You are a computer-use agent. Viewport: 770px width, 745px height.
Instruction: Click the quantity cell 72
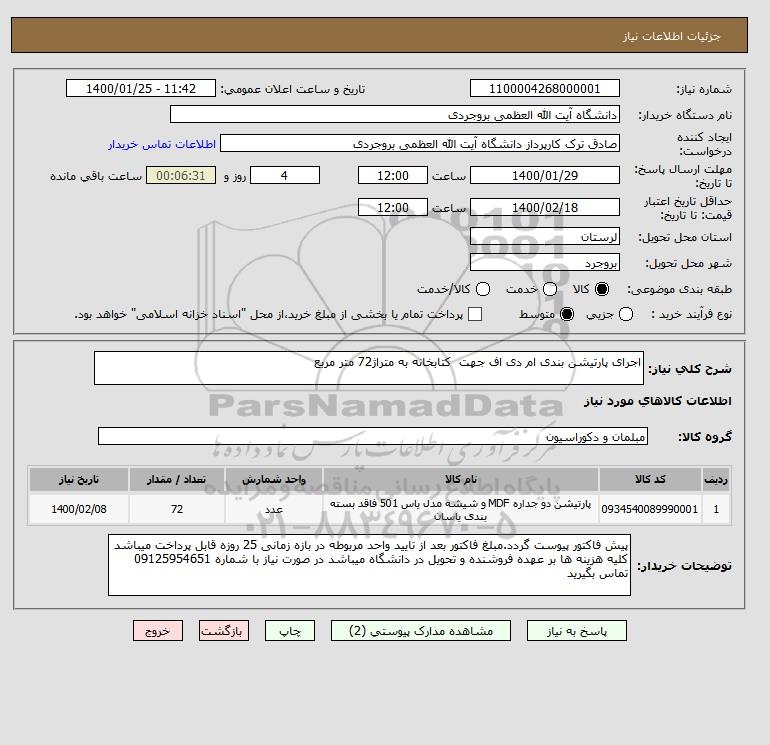(x=177, y=509)
